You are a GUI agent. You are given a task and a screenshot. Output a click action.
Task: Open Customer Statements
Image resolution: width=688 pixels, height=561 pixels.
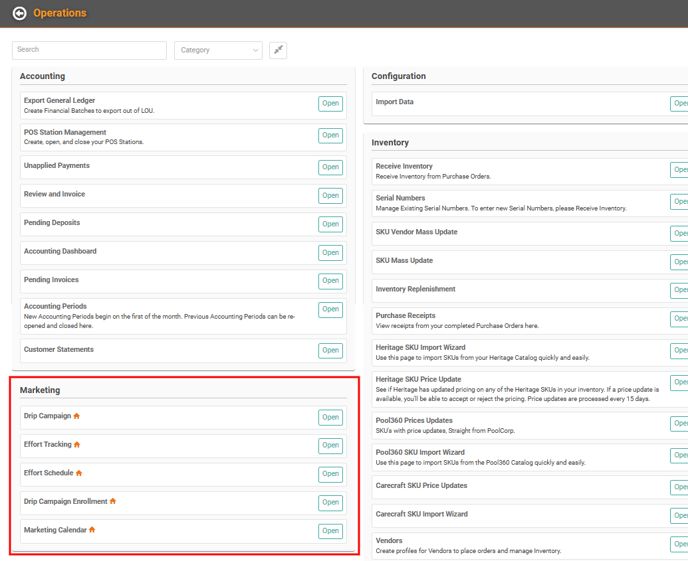pyautogui.click(x=330, y=351)
